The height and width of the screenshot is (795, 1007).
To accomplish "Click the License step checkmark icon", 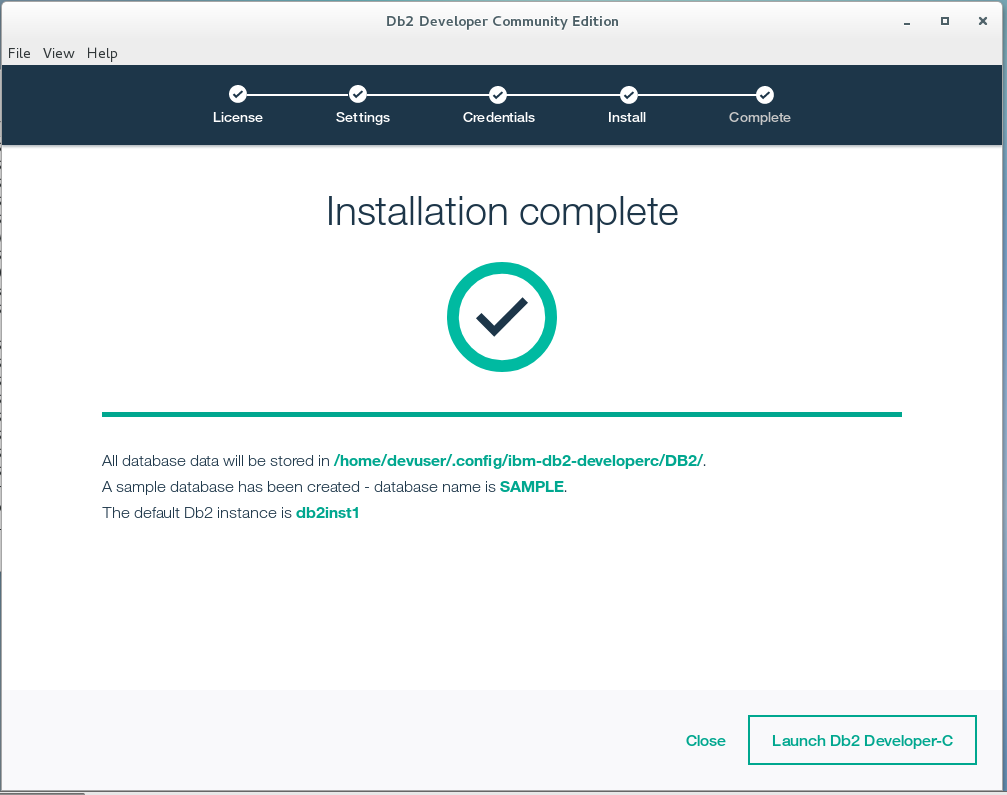I will [x=238, y=94].
